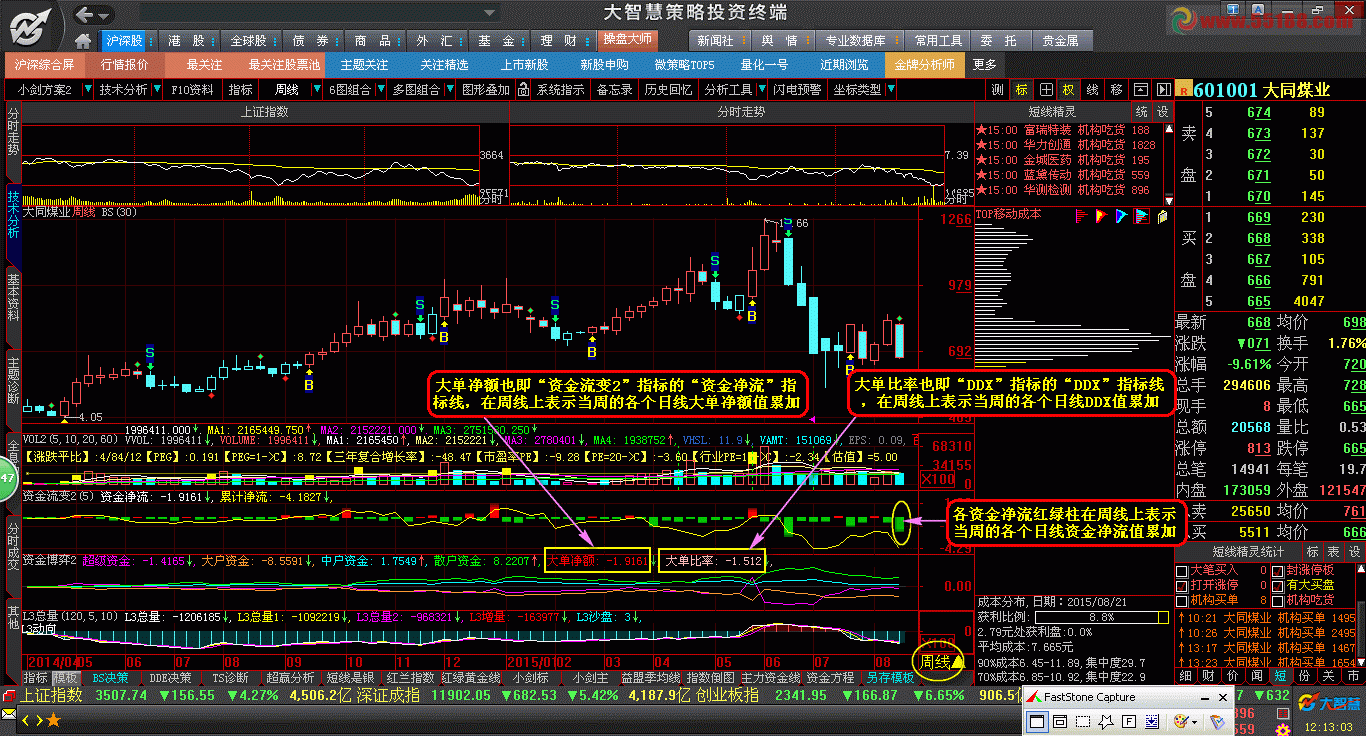Toggle the 测 button in the right toolbar
Screen dimensions: 1366x736
pyautogui.click(x=997, y=89)
